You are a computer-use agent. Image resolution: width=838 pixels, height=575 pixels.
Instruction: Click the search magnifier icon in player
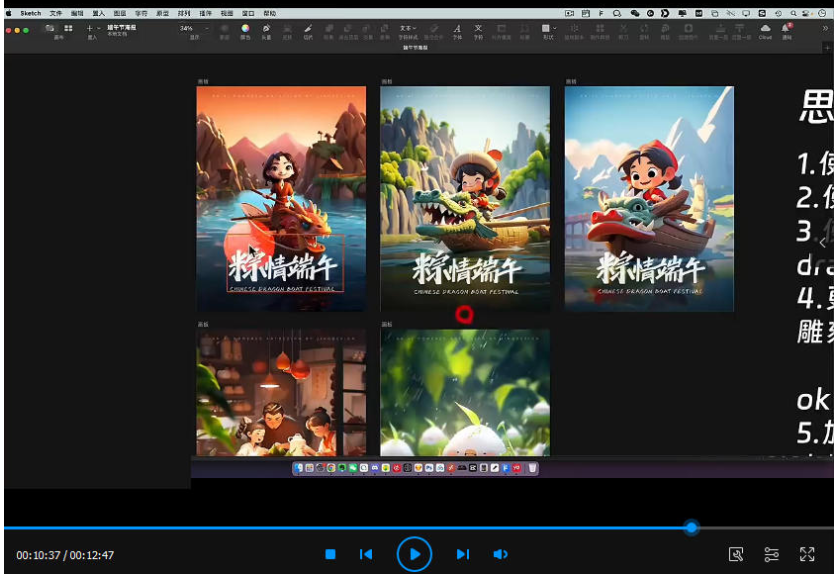click(736, 554)
